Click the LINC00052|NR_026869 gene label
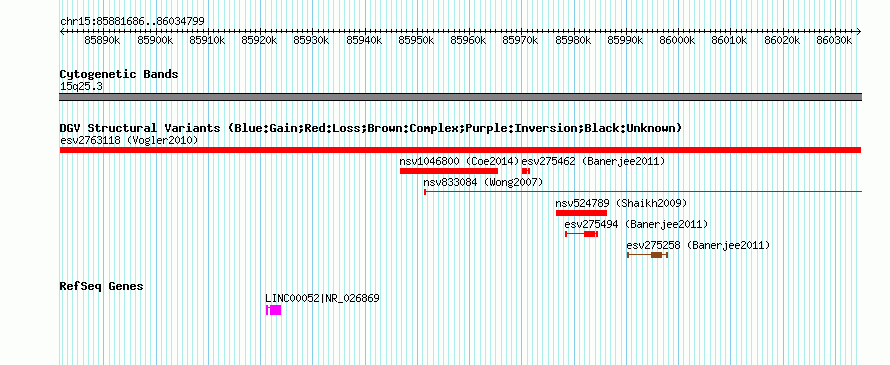This screenshot has height=365, width=890. [x=322, y=298]
